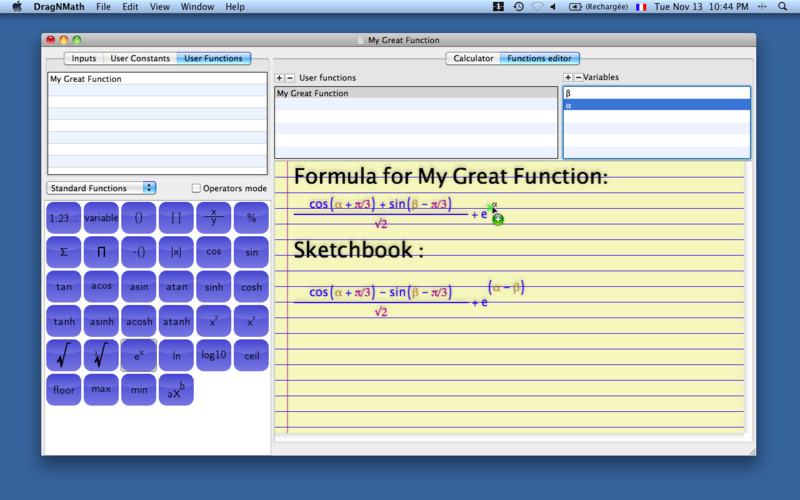Image resolution: width=800 pixels, height=500 pixels.
Task: Insert the absolute value |x| function
Action: 176,252
